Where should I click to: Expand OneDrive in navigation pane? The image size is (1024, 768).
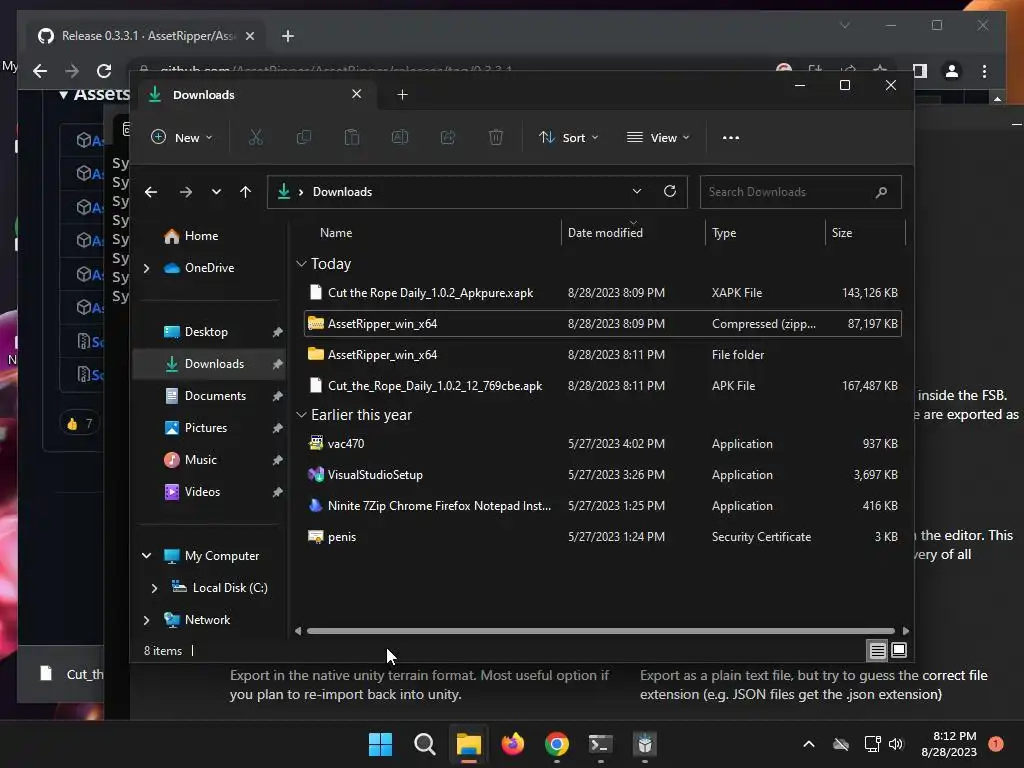pos(146,268)
